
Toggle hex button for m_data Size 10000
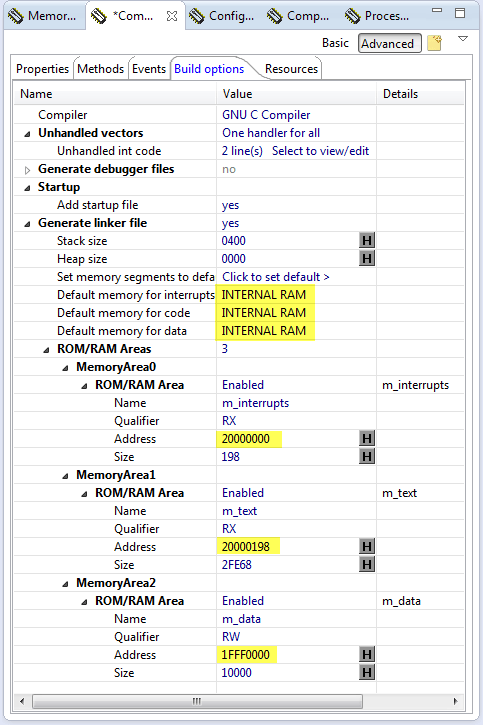point(367,672)
